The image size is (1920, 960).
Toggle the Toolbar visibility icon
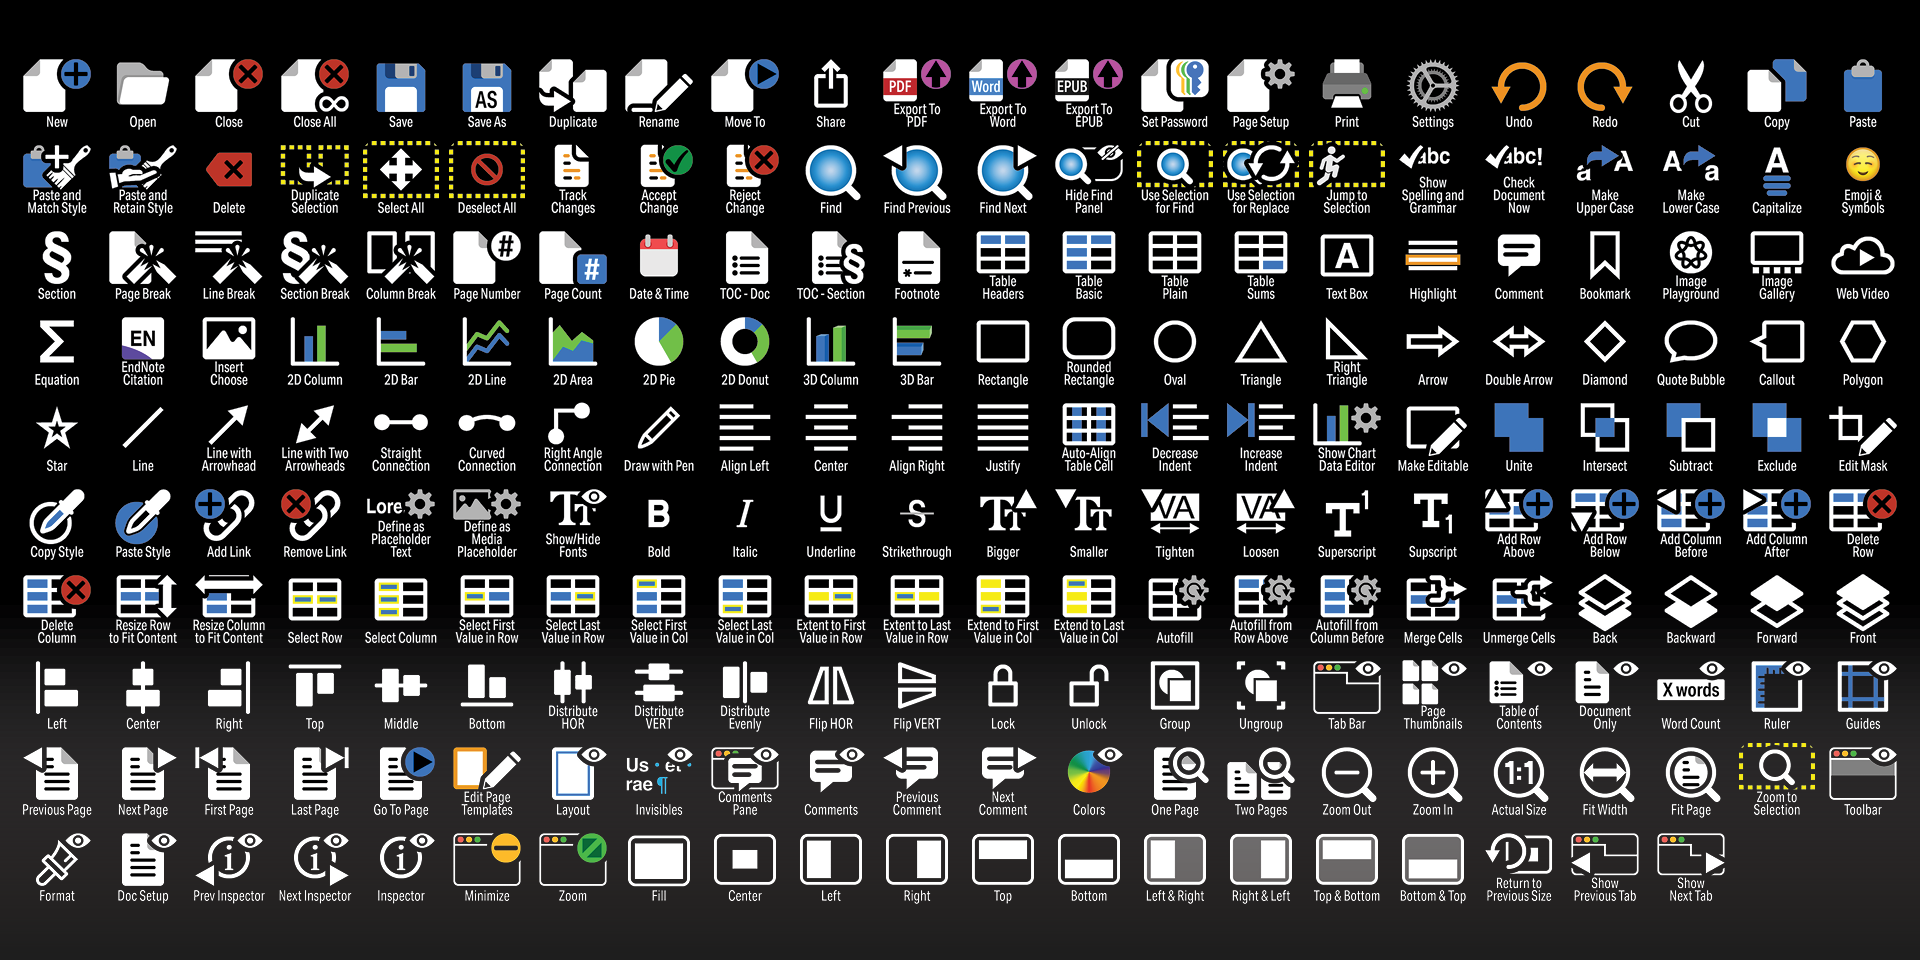pos(1863,774)
